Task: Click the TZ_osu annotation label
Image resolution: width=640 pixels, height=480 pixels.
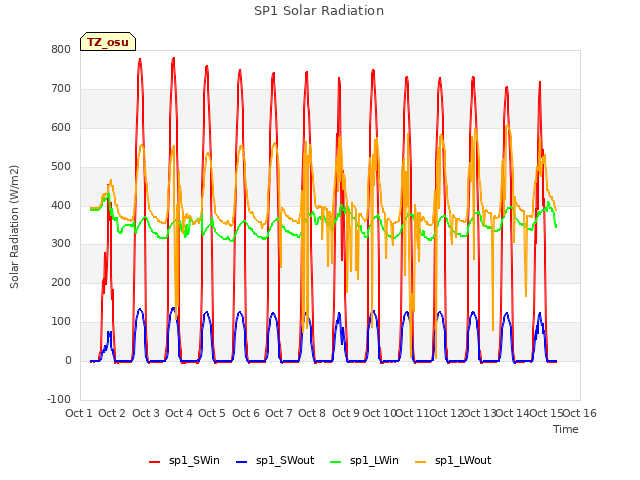Action: [x=108, y=42]
